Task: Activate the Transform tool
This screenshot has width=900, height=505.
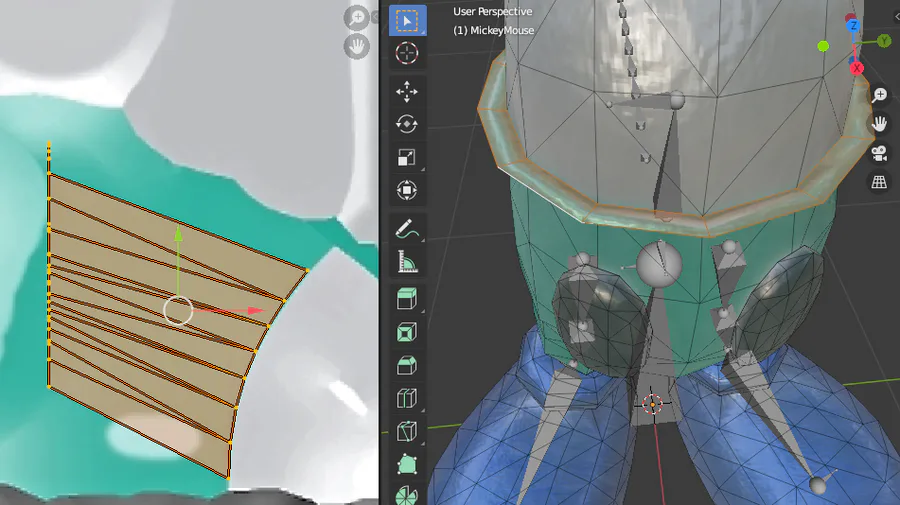Action: pyautogui.click(x=407, y=190)
